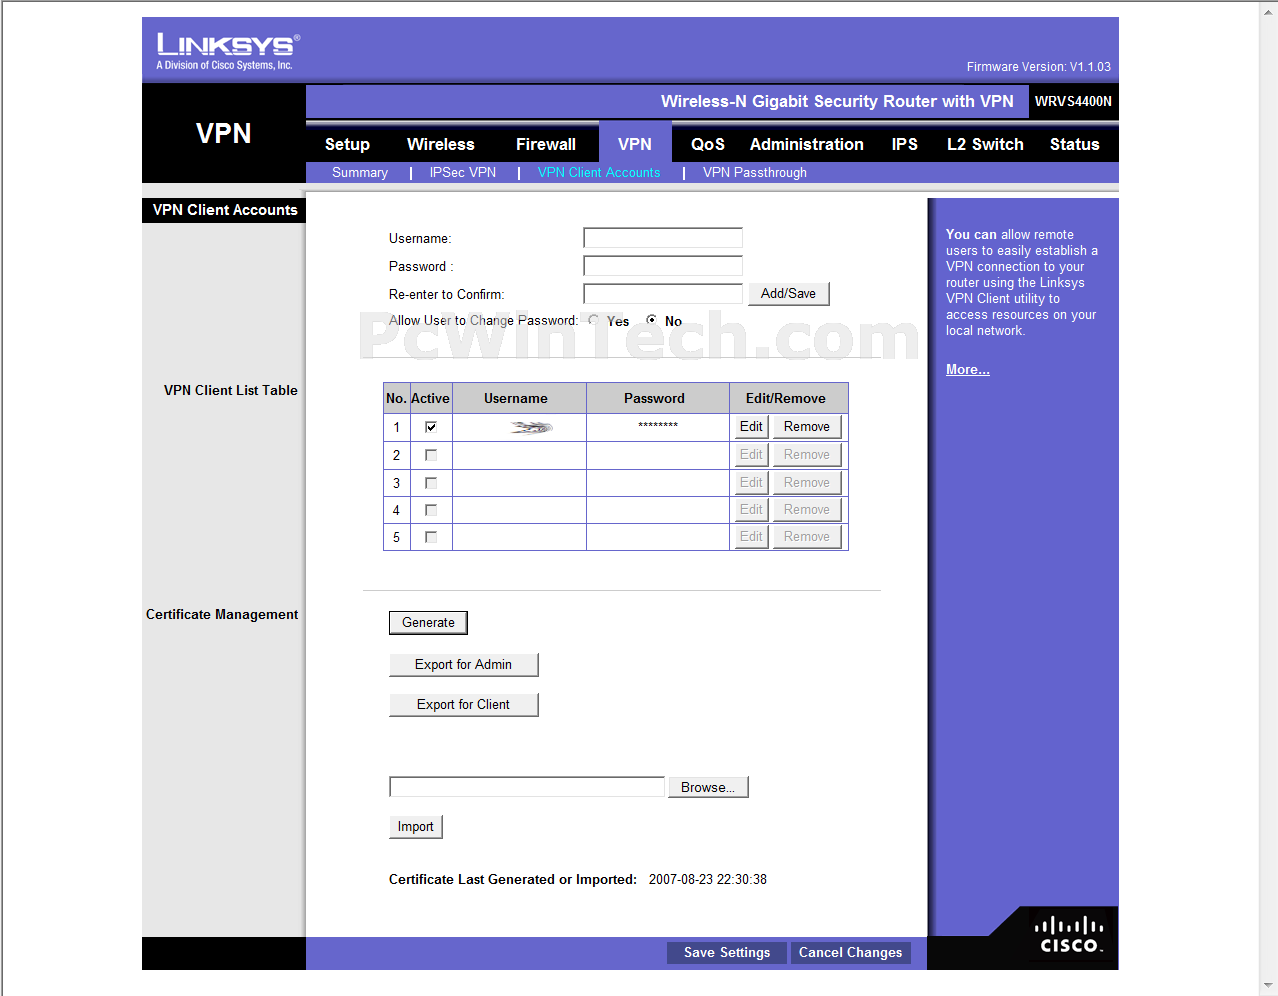This screenshot has height=996, width=1278.
Task: Open the IPS tab
Action: (905, 144)
